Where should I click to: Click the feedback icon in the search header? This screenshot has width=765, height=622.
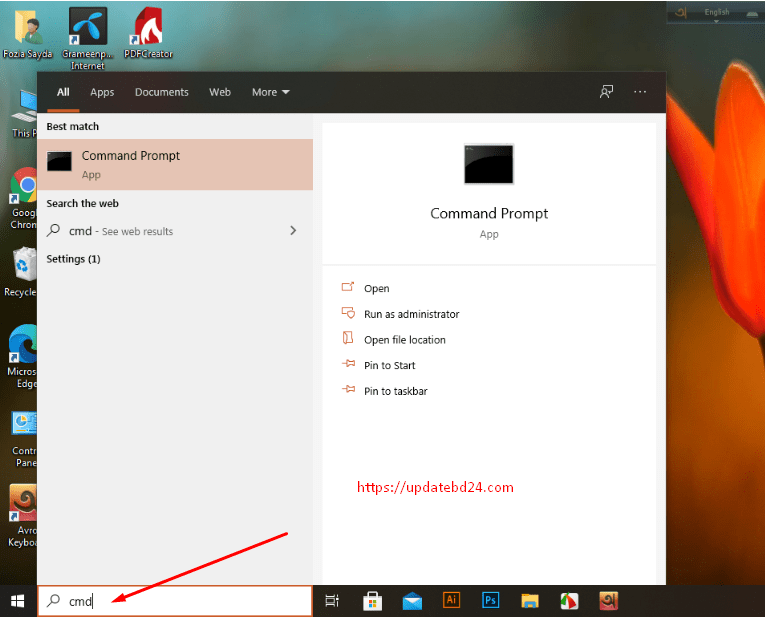tap(606, 92)
